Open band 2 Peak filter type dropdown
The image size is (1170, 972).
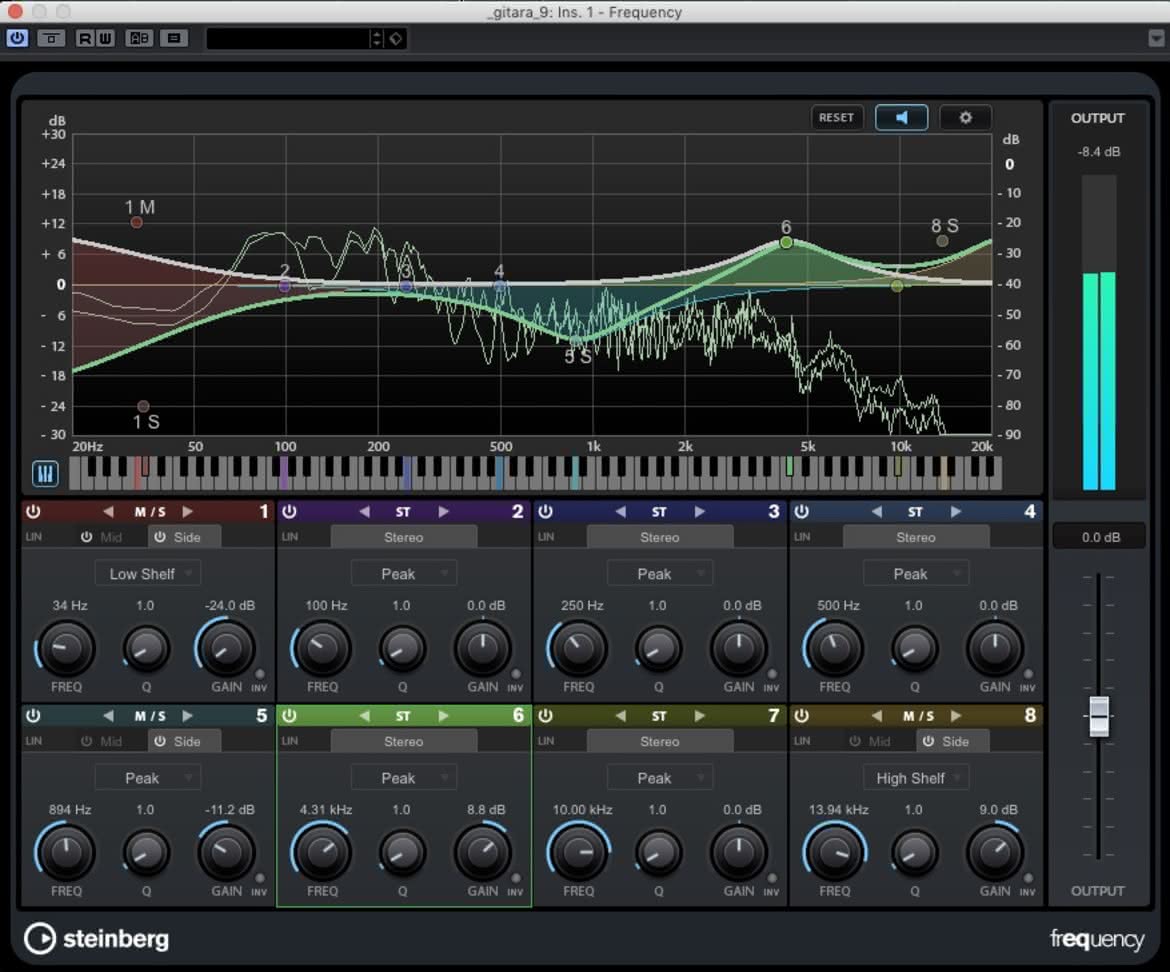pyautogui.click(x=404, y=574)
